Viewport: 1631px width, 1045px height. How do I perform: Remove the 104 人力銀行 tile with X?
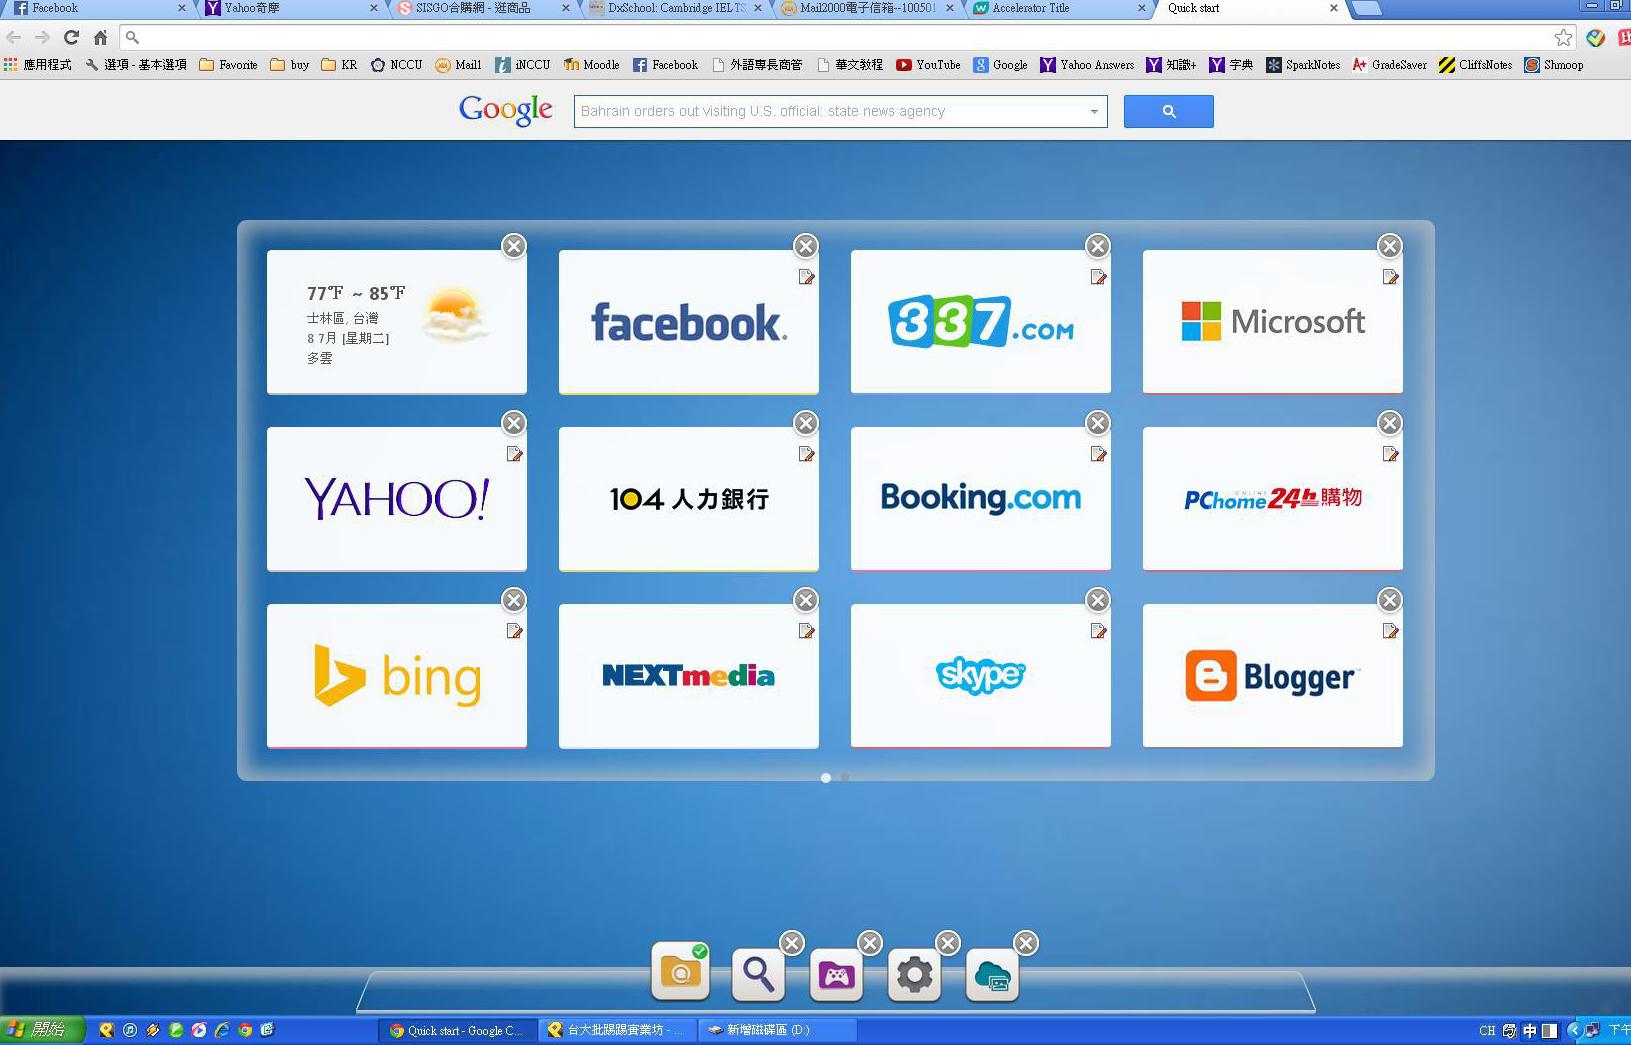coord(806,423)
